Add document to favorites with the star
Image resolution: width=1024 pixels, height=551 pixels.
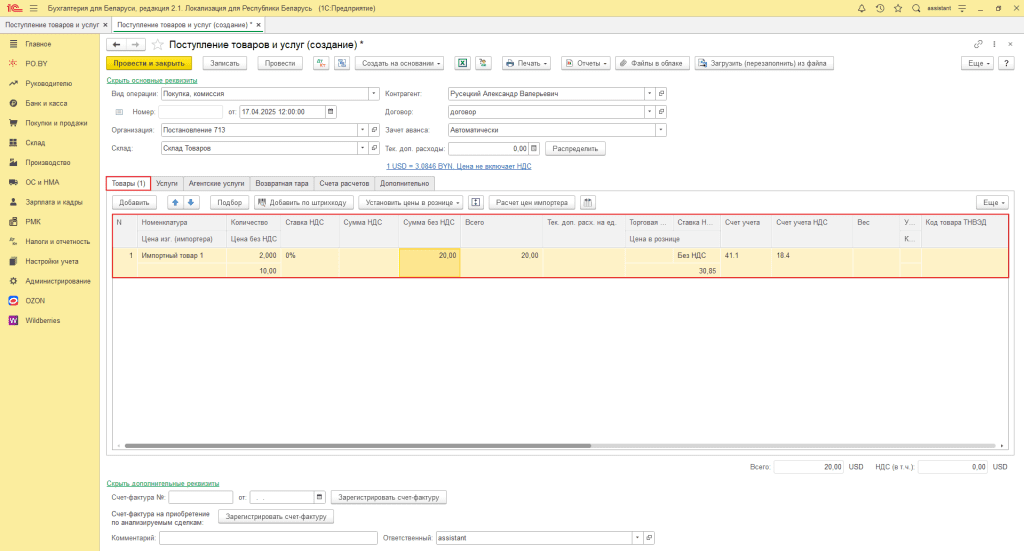157,44
